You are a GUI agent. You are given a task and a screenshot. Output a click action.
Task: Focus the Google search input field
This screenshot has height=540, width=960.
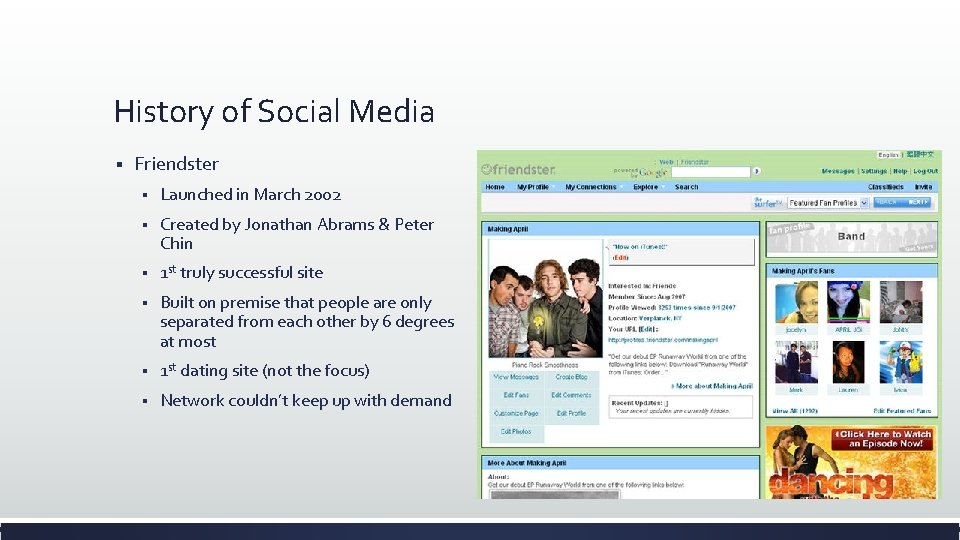tap(711, 172)
